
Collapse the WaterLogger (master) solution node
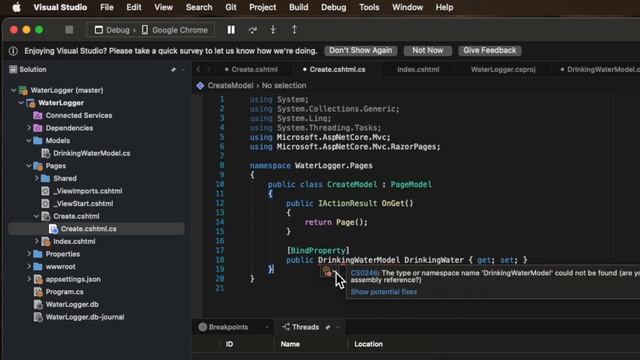click(13, 90)
